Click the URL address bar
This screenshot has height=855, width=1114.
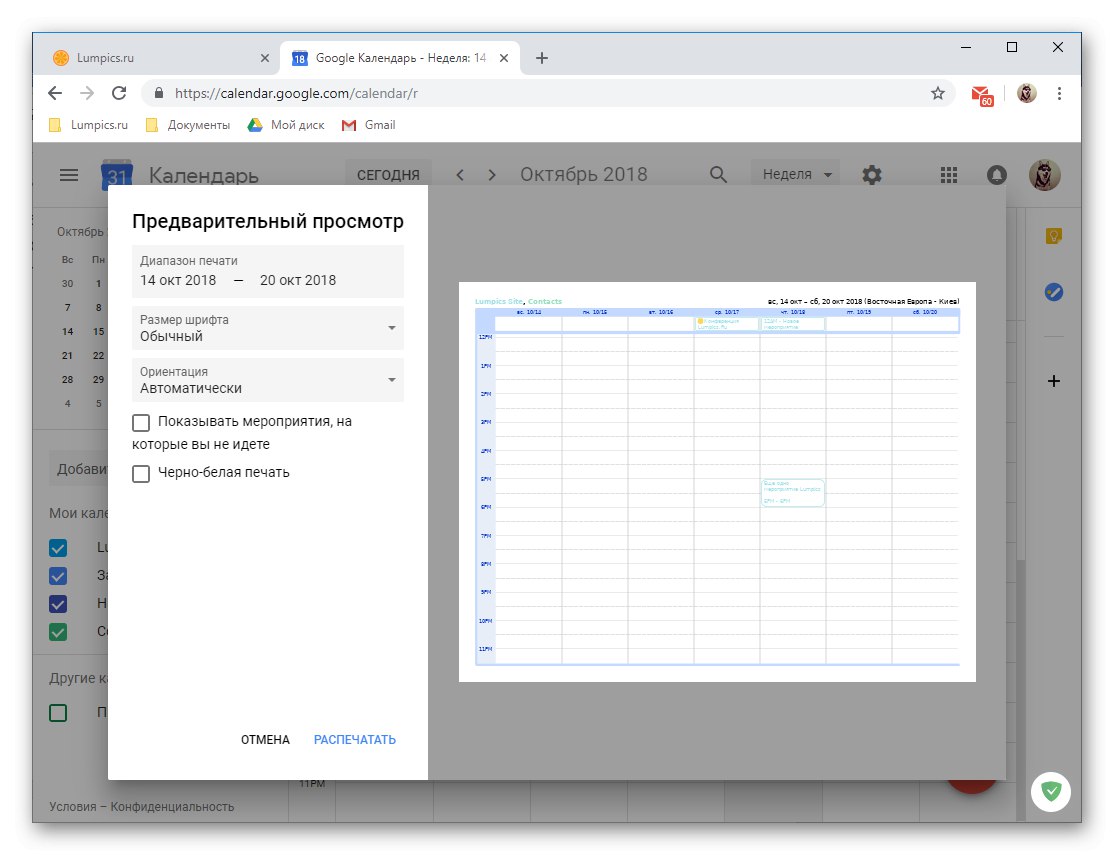point(547,93)
